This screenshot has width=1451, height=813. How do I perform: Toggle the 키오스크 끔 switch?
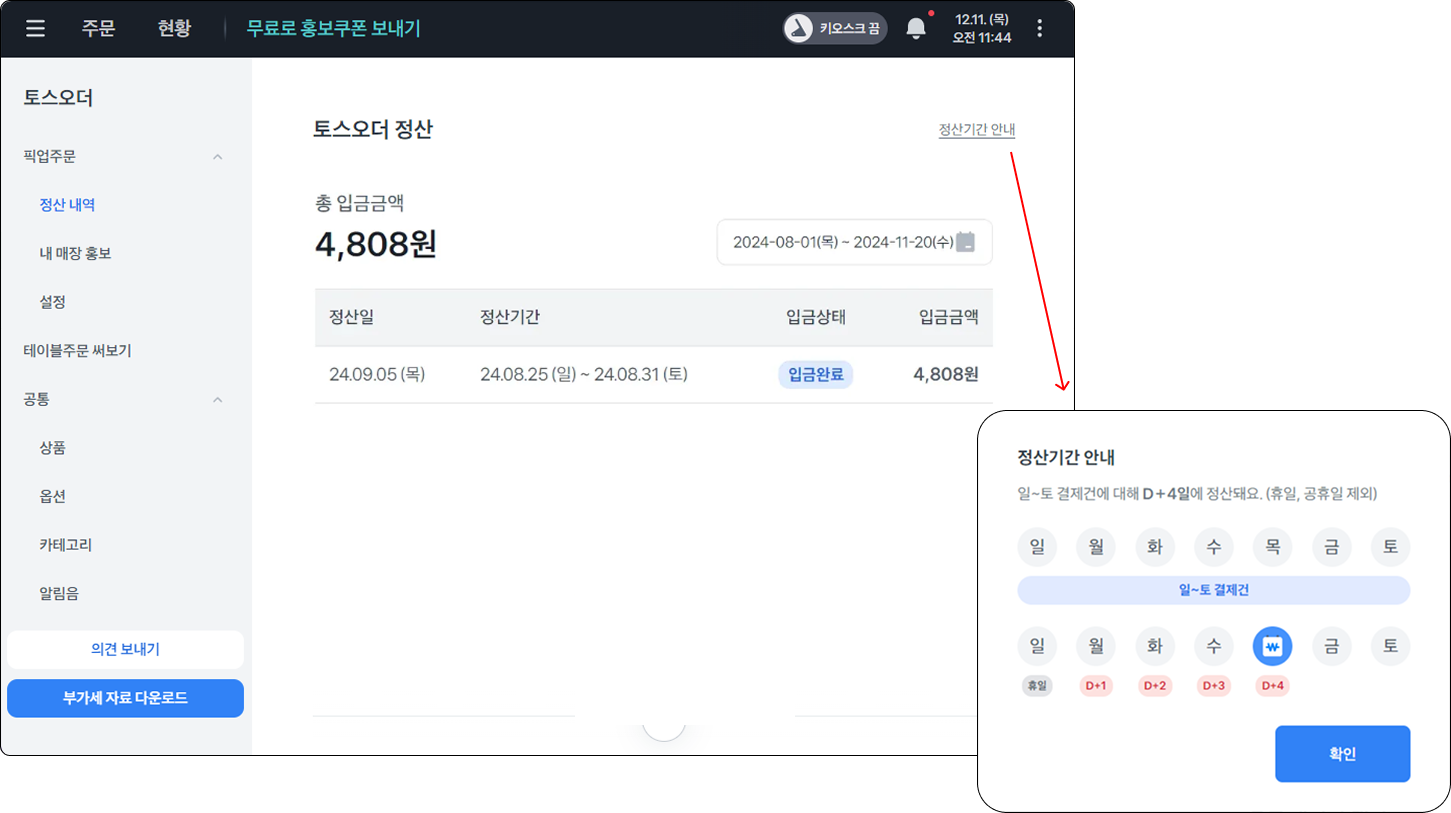coord(835,28)
